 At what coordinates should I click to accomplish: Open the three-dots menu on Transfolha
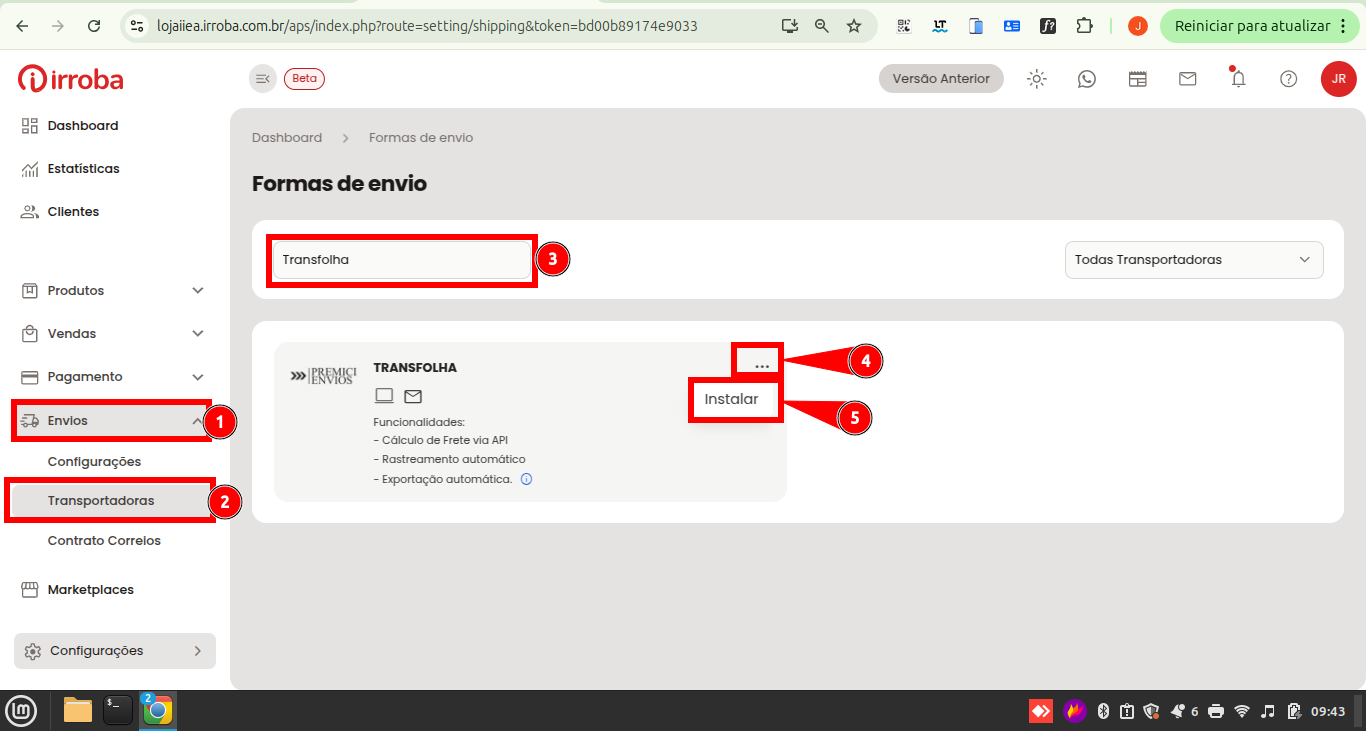763,366
